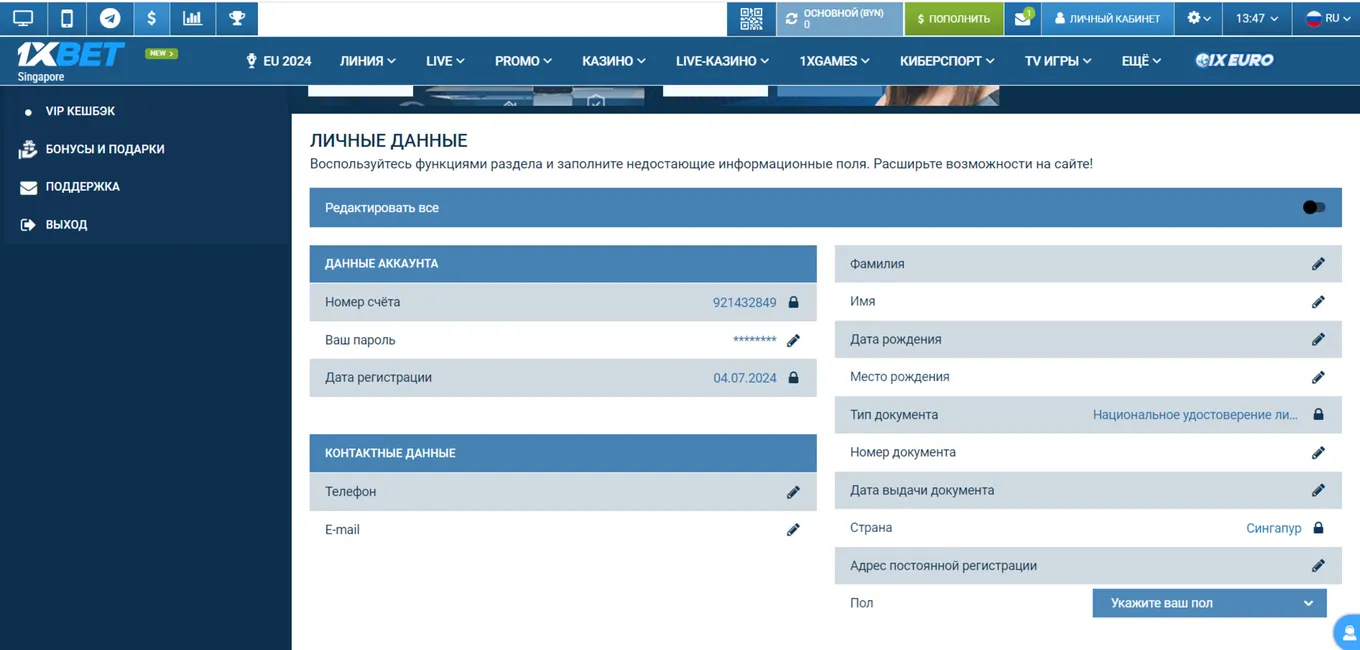Edit the Дата рождения pencil icon
The width and height of the screenshot is (1360, 650).
pyautogui.click(x=1318, y=340)
